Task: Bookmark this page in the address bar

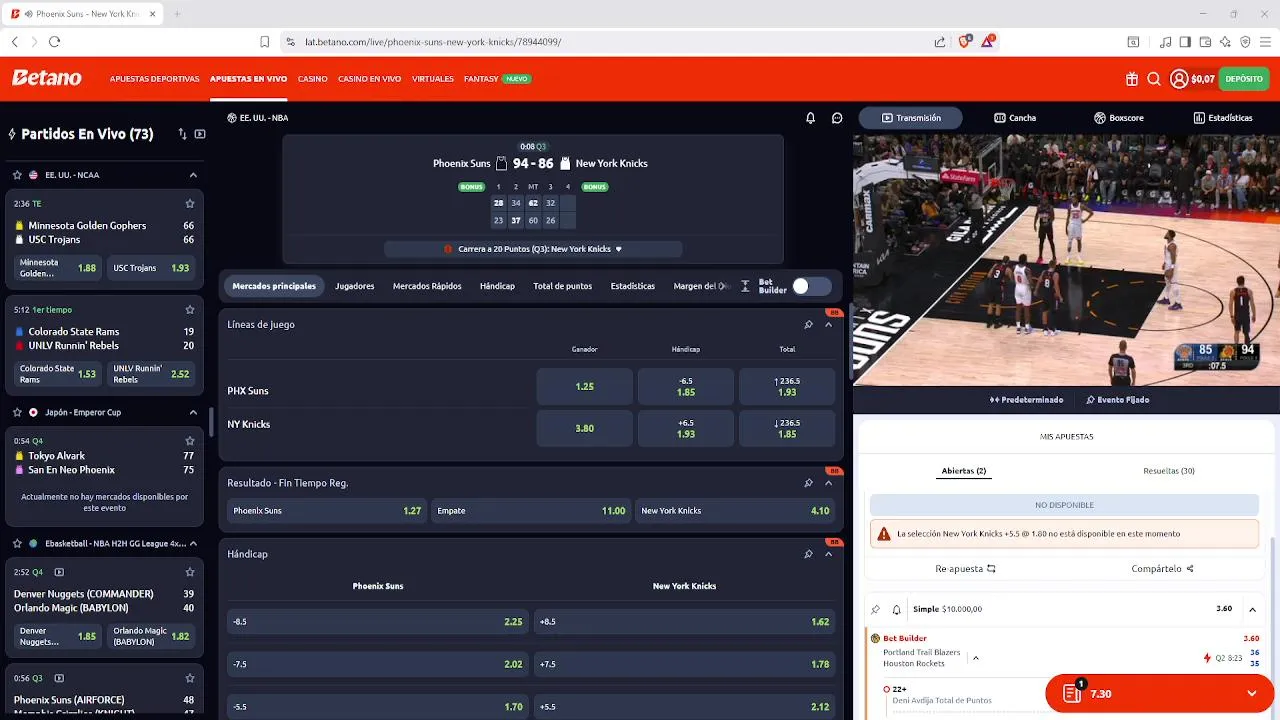Action: click(264, 42)
